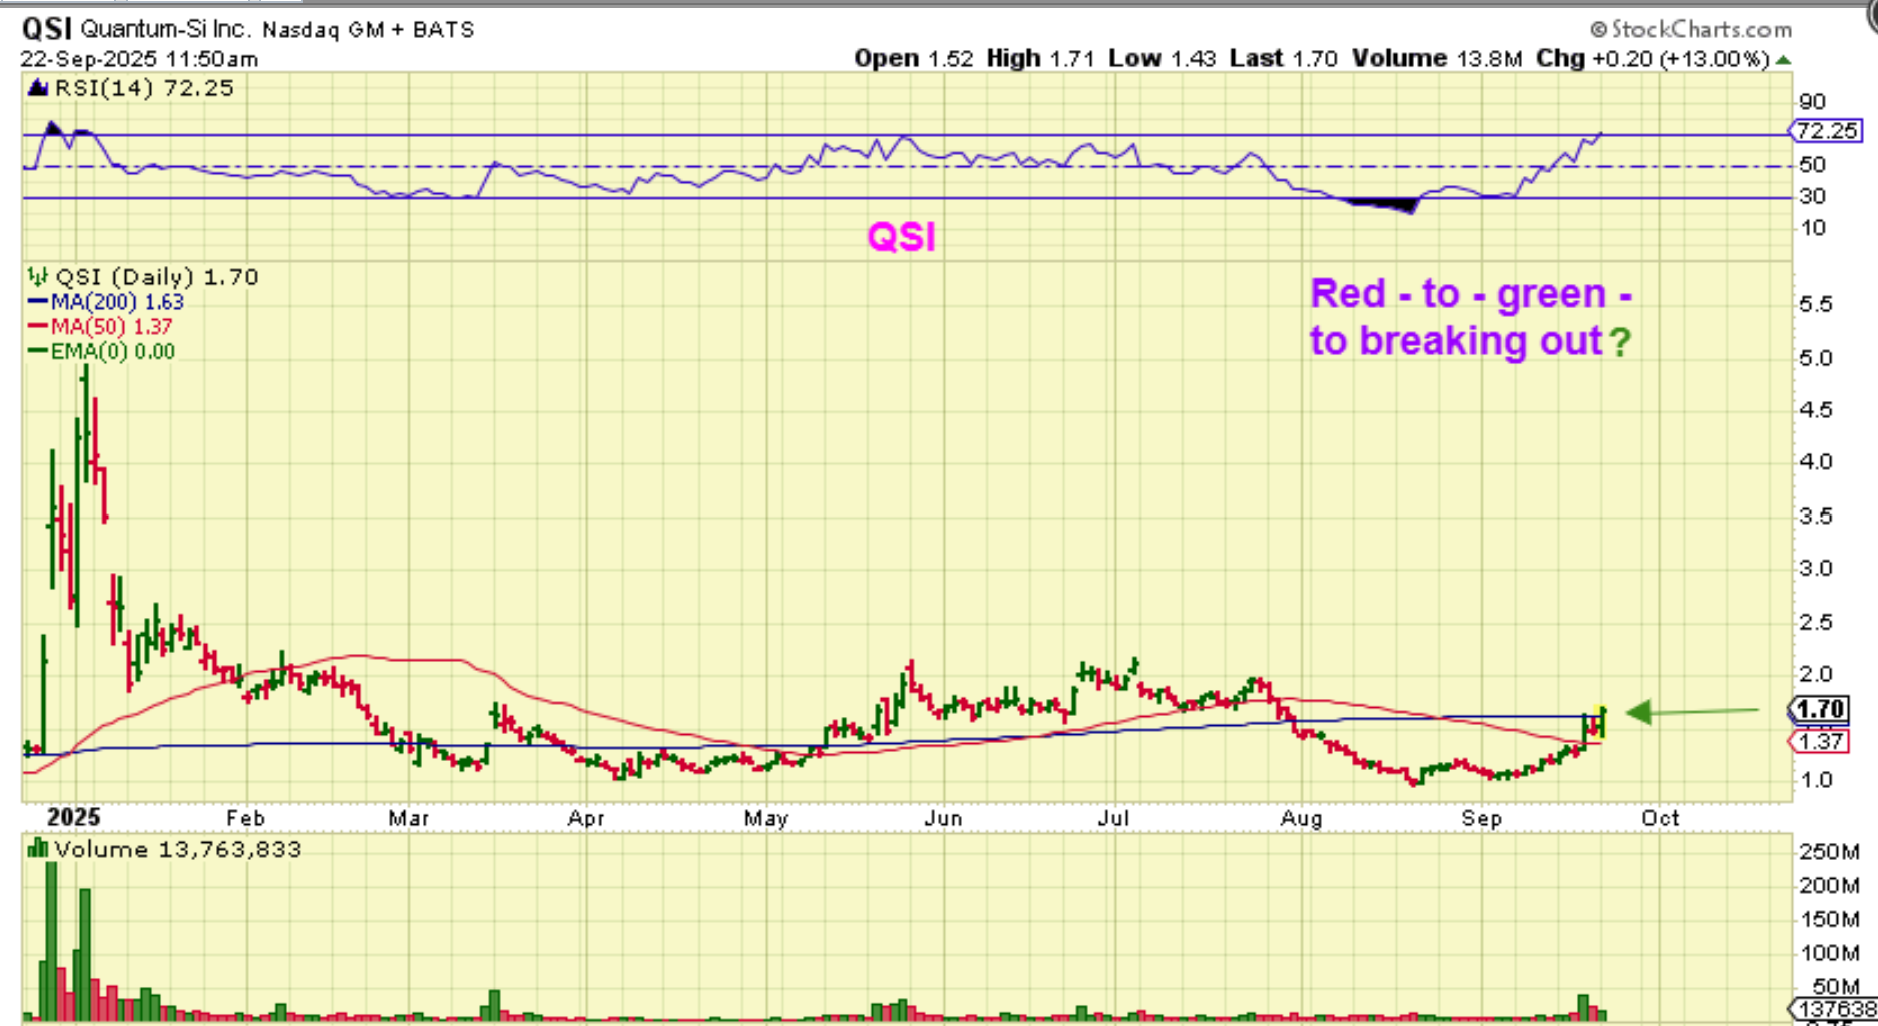
Task: Click the RSI(14) 72.25 indicator label
Action: (x=144, y=88)
